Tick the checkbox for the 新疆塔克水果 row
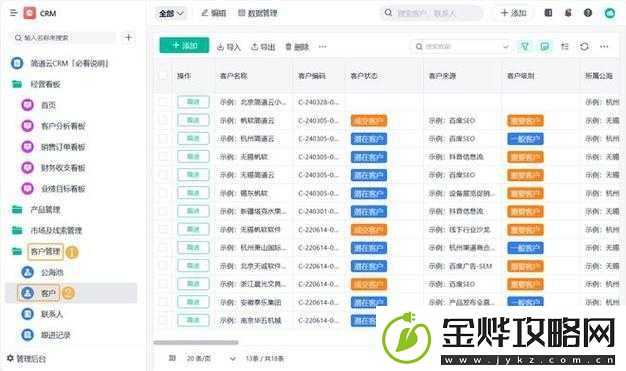This screenshot has height=371, width=626. pos(163,211)
